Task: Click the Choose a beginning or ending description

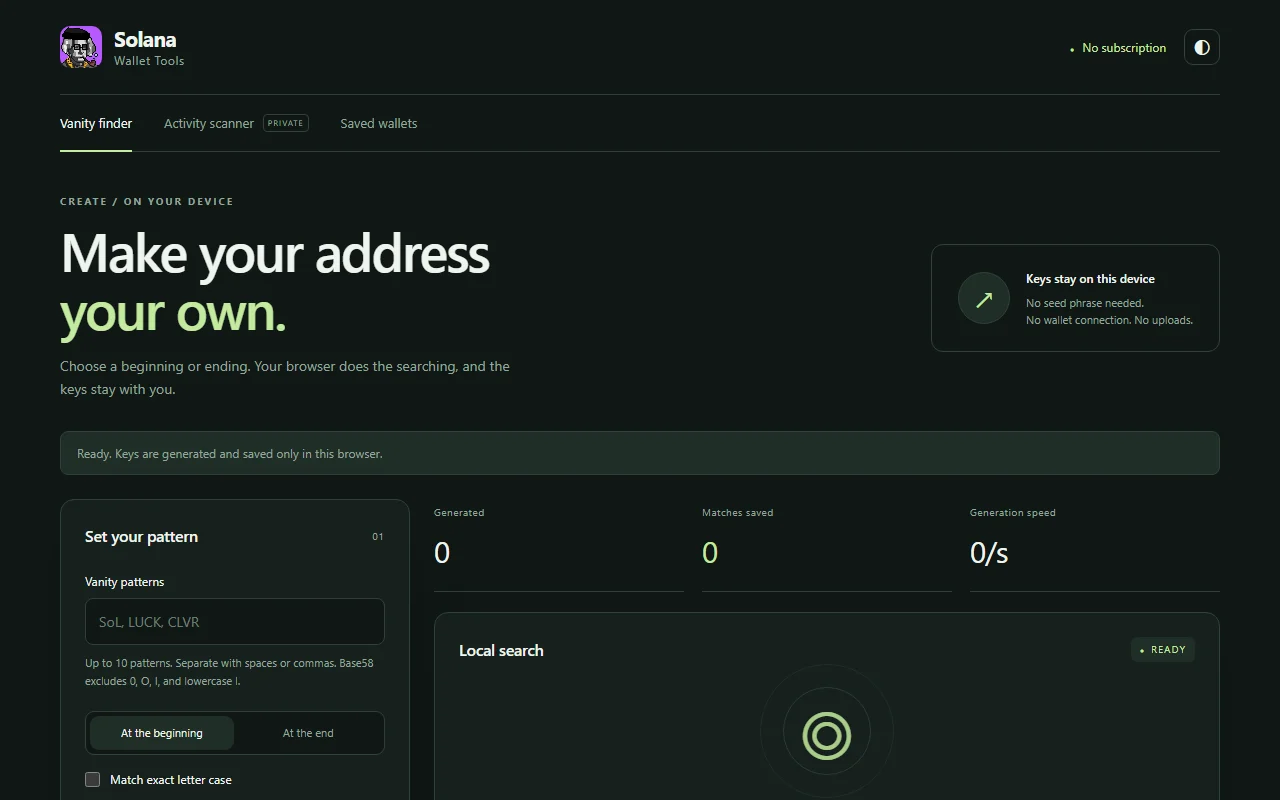Action: coord(285,378)
